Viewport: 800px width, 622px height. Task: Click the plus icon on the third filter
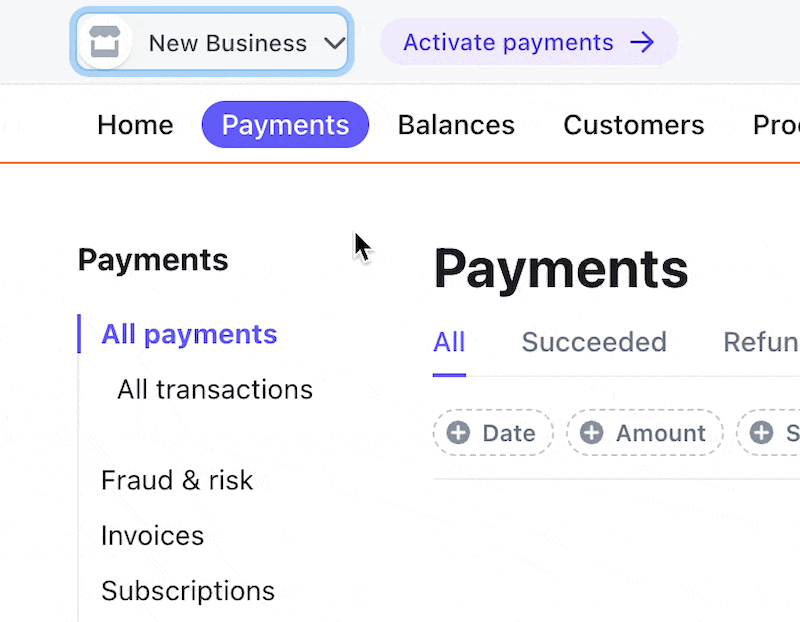click(x=762, y=433)
